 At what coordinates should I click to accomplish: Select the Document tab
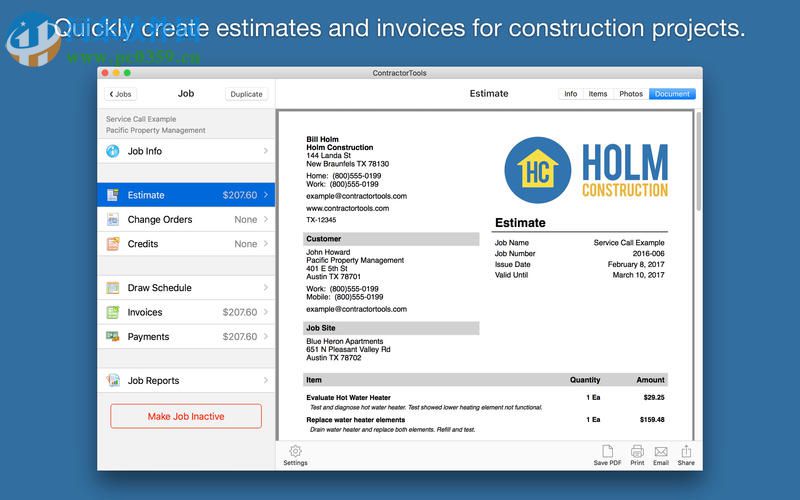(672, 94)
